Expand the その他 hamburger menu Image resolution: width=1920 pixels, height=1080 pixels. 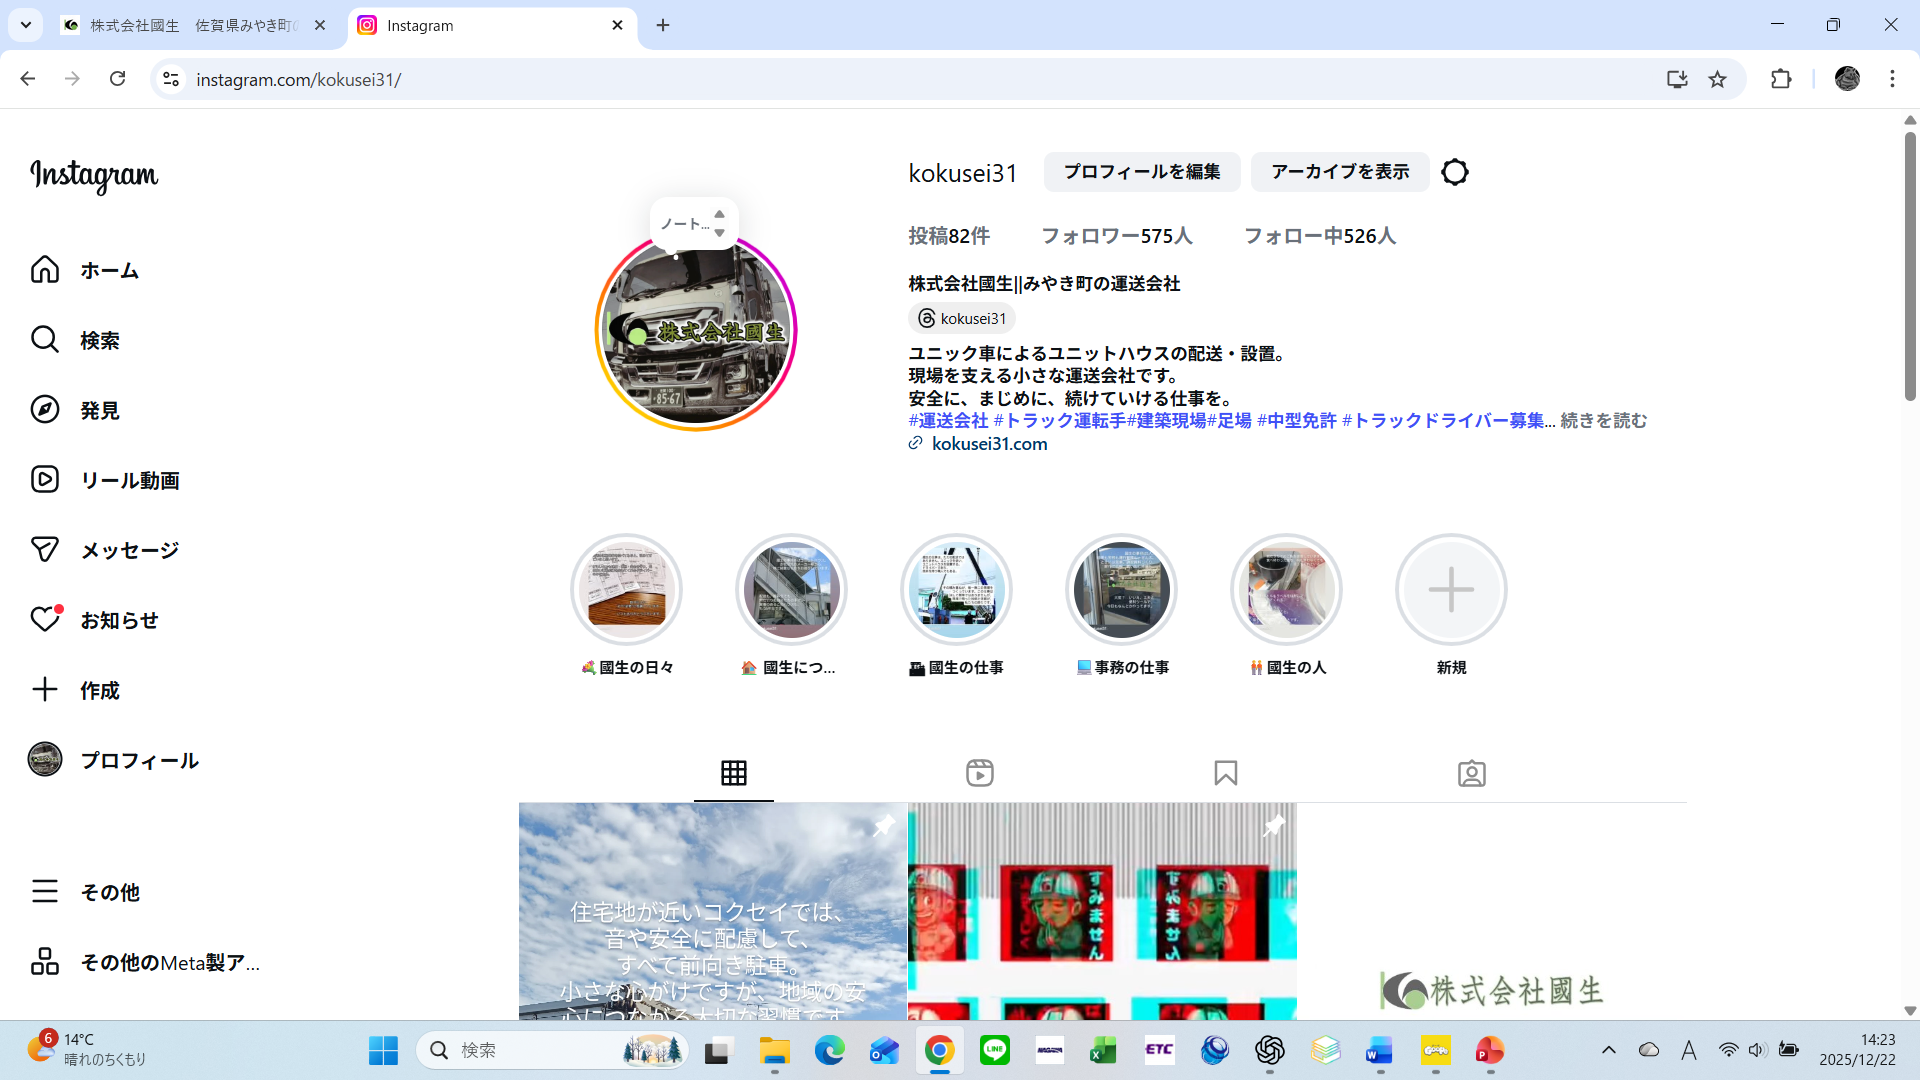[45, 891]
